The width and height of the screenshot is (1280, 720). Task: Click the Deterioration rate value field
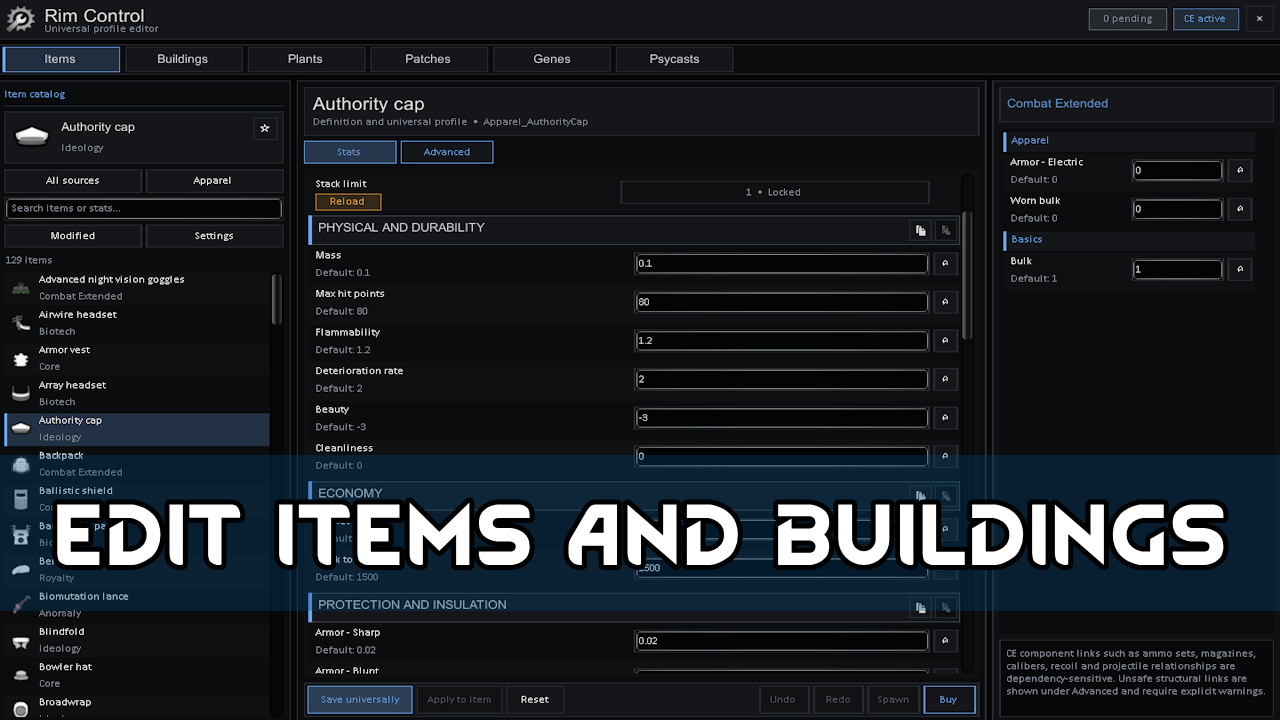pos(782,379)
